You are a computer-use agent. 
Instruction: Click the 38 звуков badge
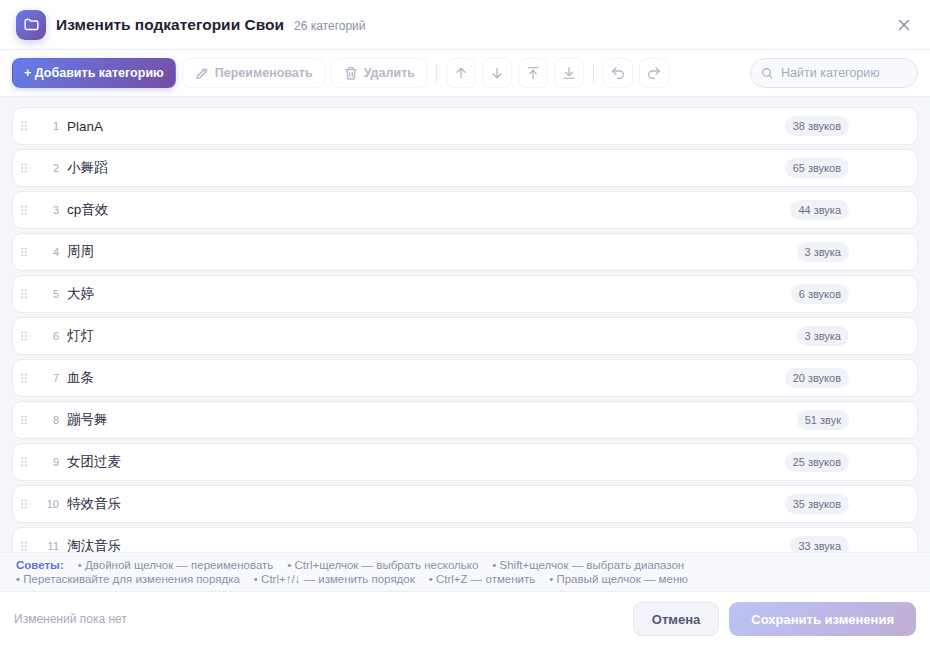tap(817, 126)
